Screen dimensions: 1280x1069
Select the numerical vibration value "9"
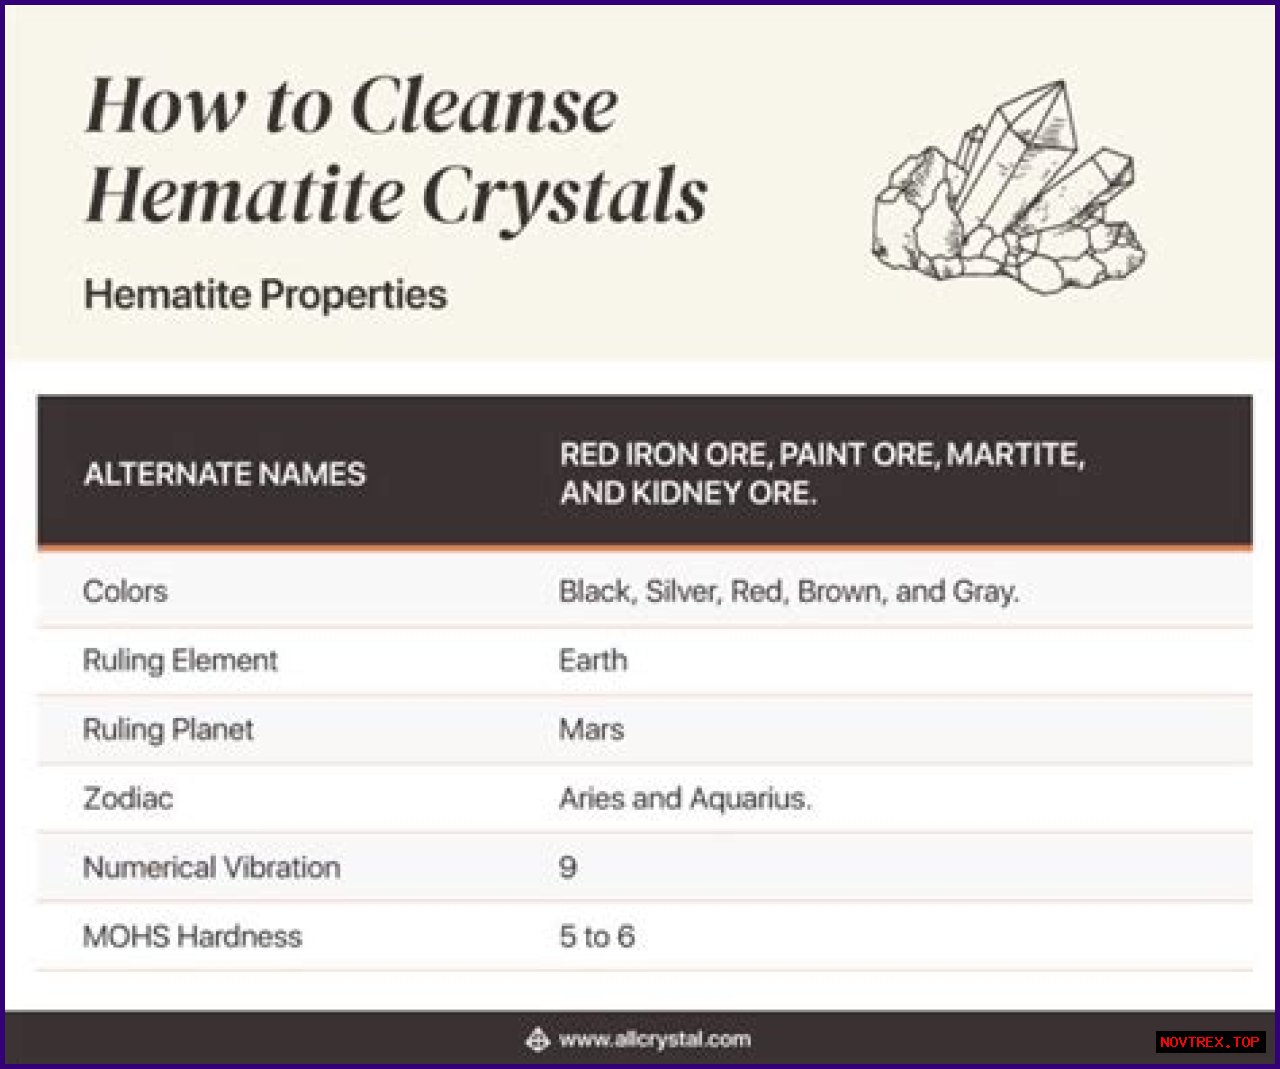[567, 867]
